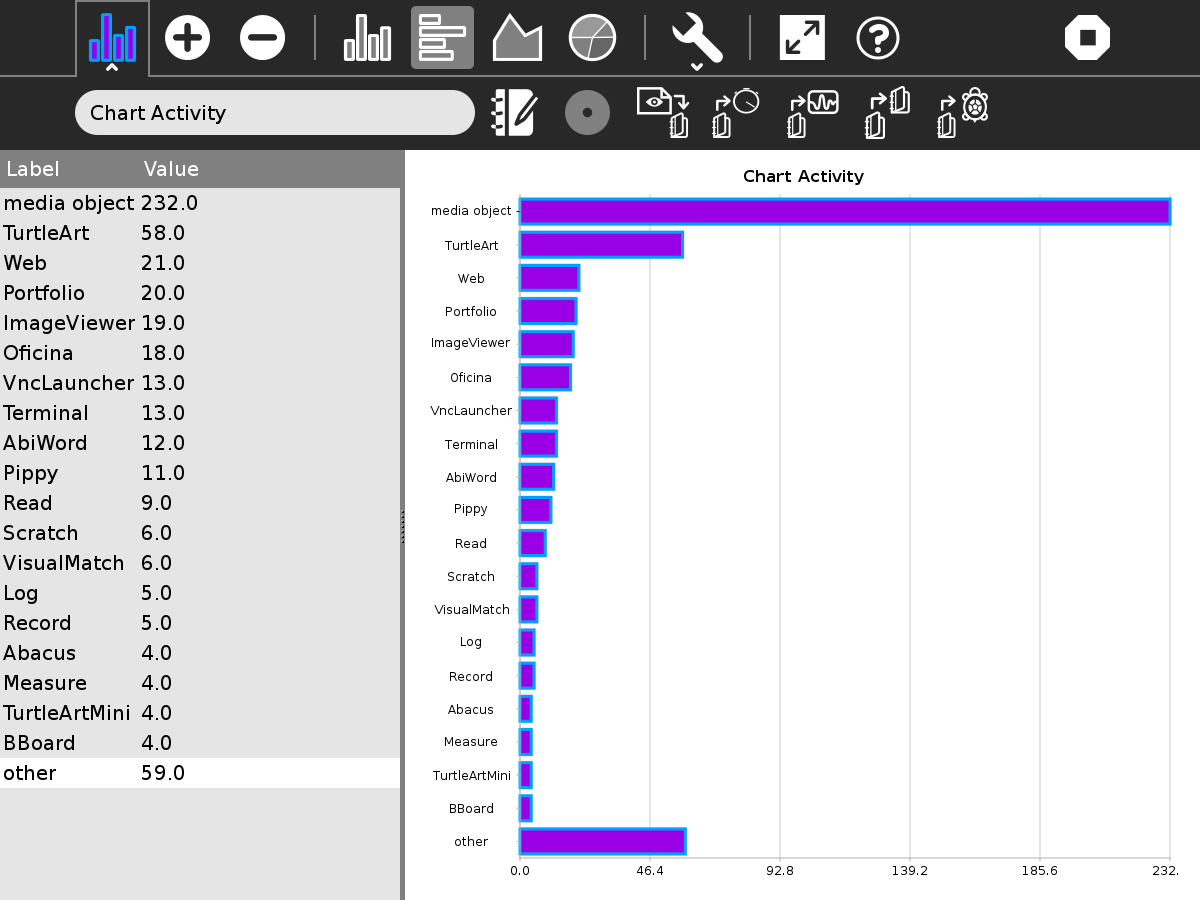Click the Chart Activity title field
The height and width of the screenshot is (900, 1200).
(x=274, y=113)
